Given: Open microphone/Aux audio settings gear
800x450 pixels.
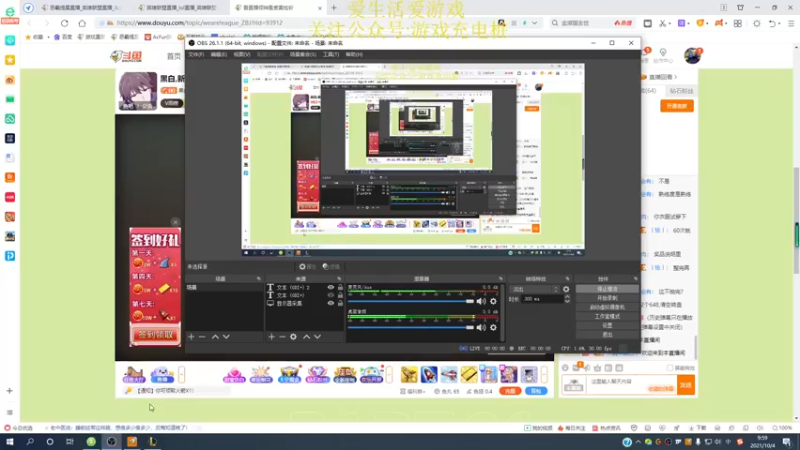Looking at the screenshot, I should click(493, 301).
